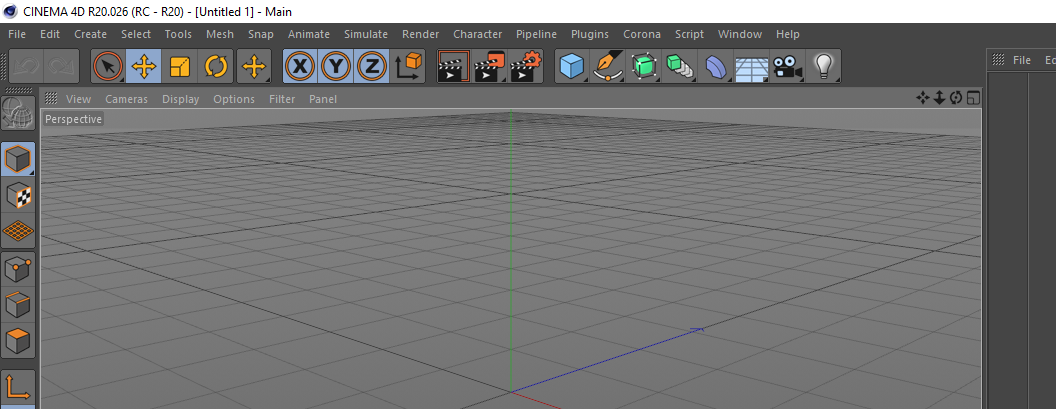The width and height of the screenshot is (1056, 409).
Task: Click Render View clapperboard icon
Action: tap(453, 66)
